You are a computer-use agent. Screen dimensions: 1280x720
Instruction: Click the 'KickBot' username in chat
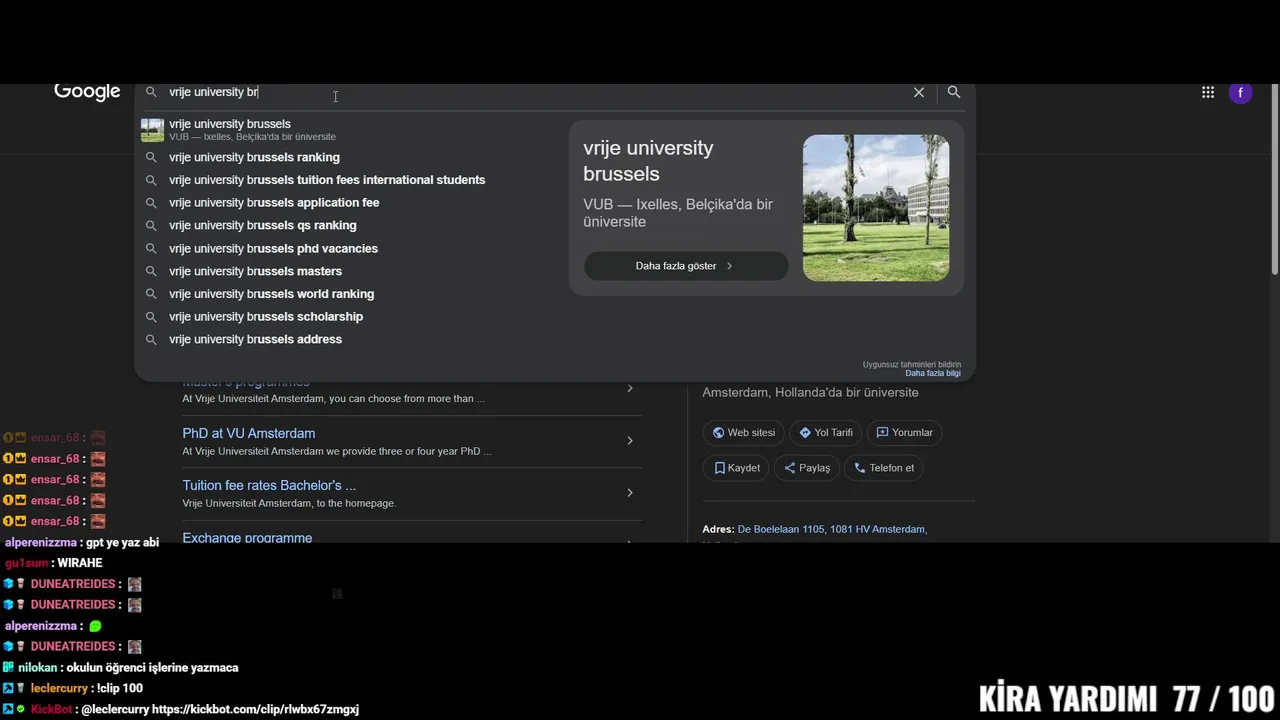pyautogui.click(x=51, y=709)
